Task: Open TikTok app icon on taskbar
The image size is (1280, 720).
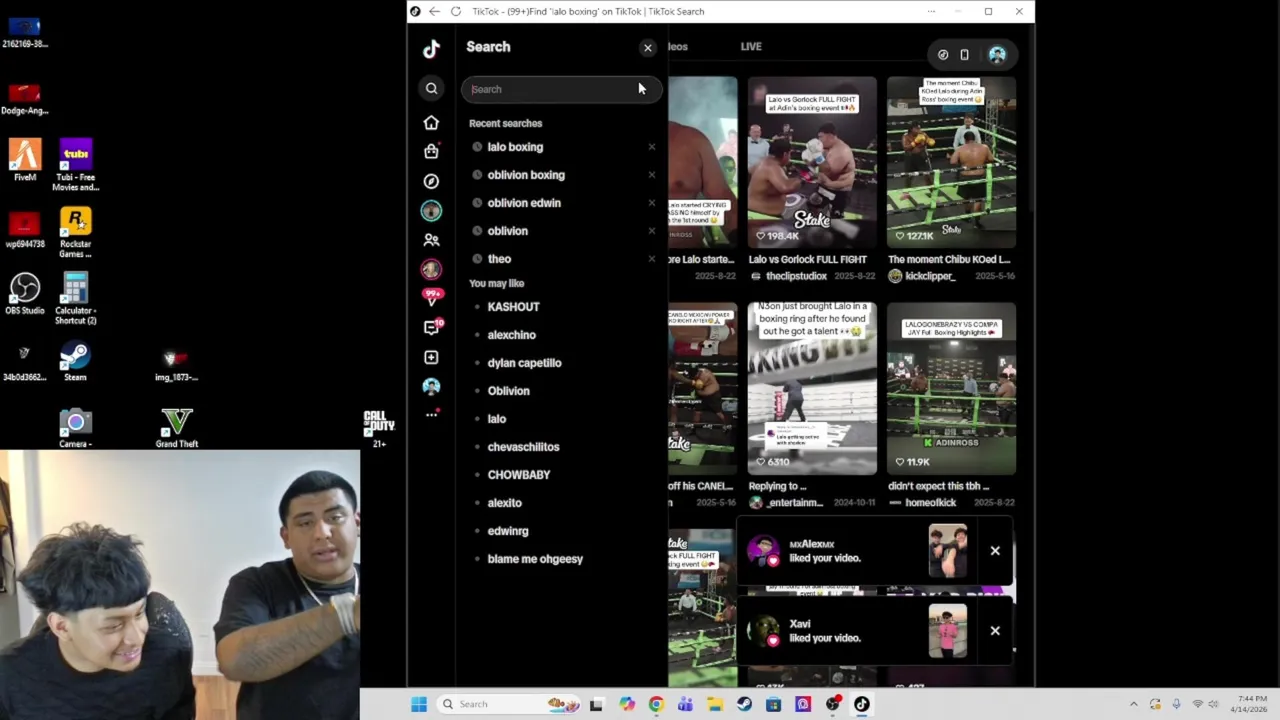Action: click(x=861, y=704)
